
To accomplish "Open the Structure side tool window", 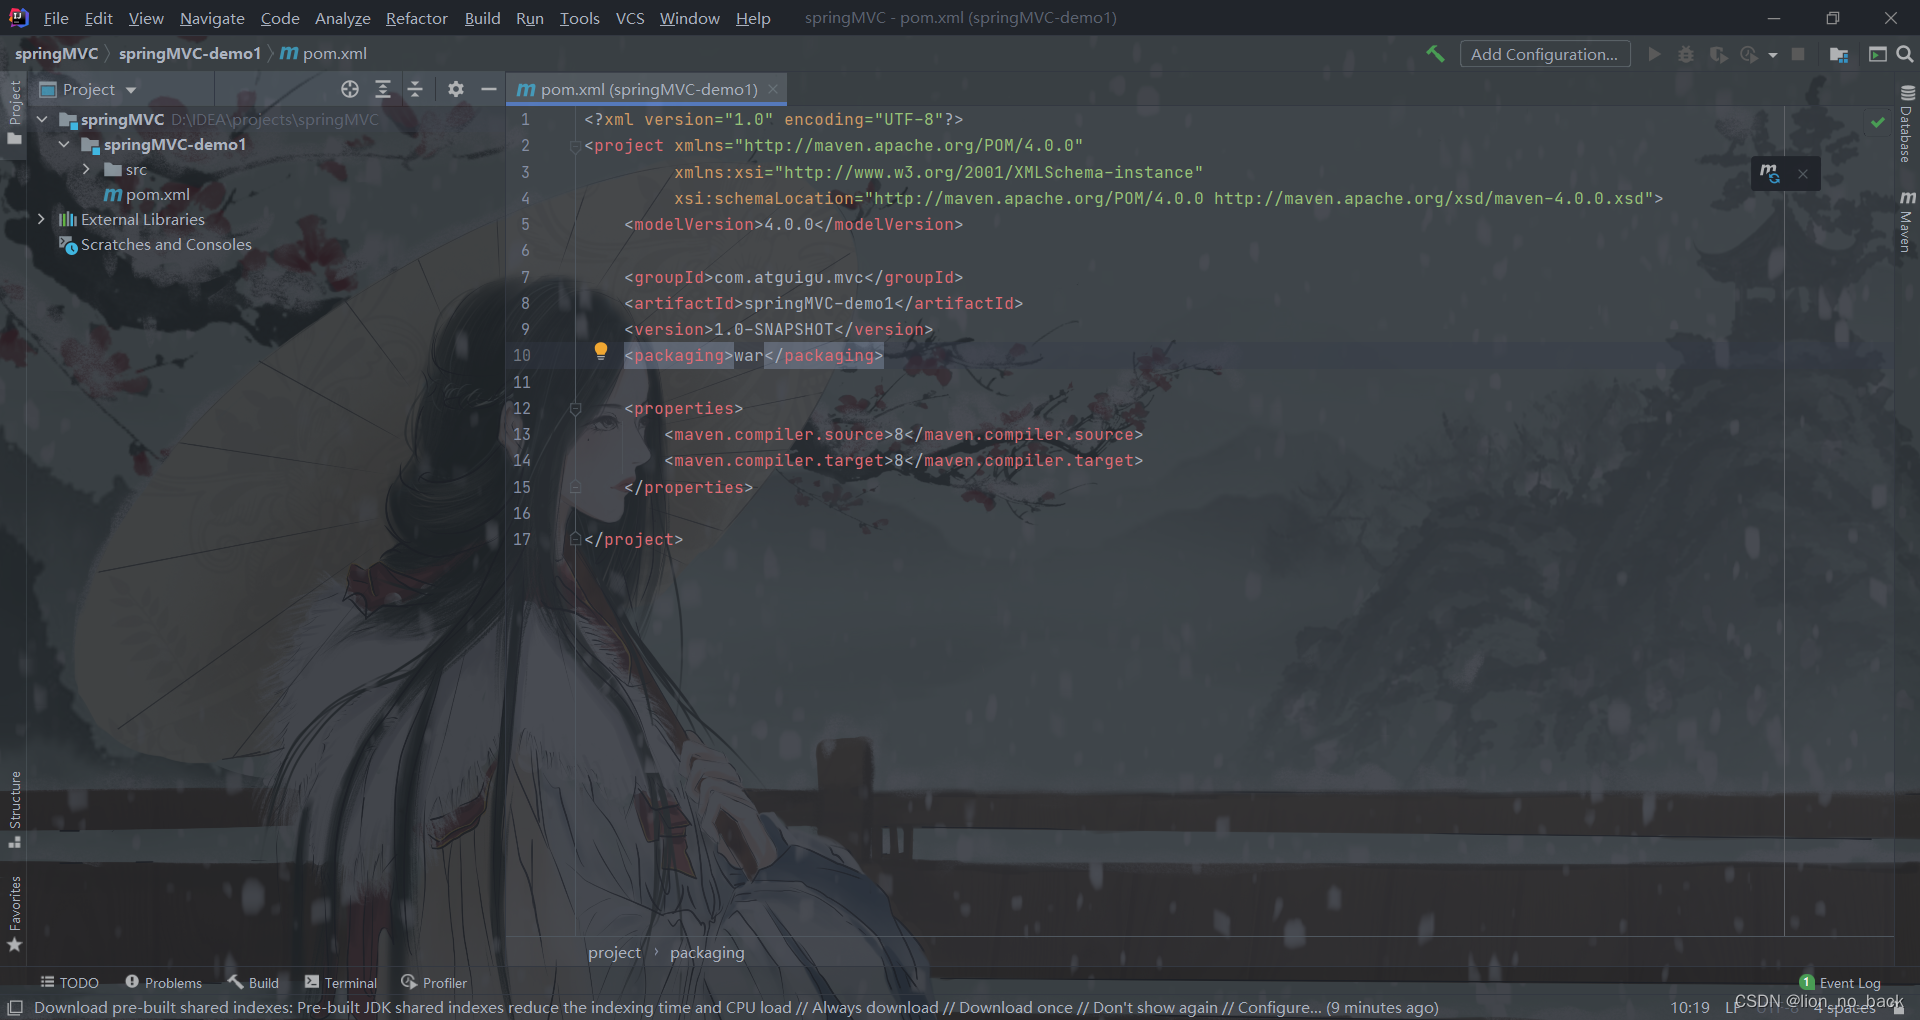I will pos(14,809).
